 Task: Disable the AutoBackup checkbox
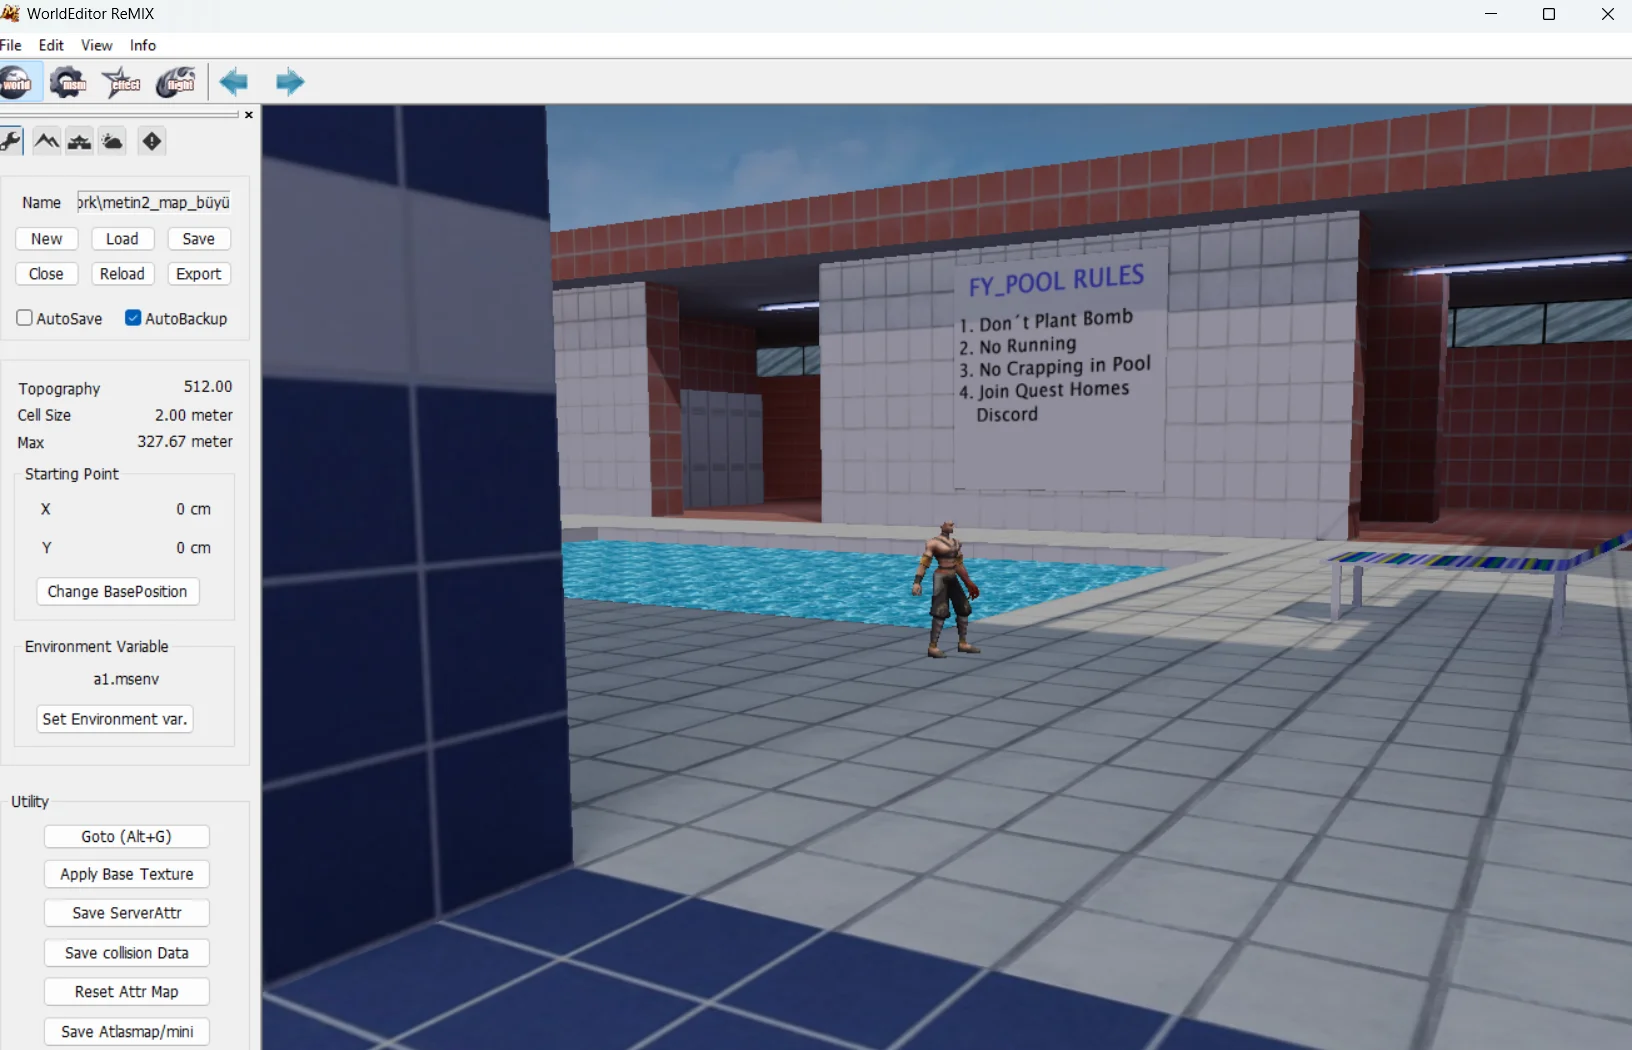133,318
